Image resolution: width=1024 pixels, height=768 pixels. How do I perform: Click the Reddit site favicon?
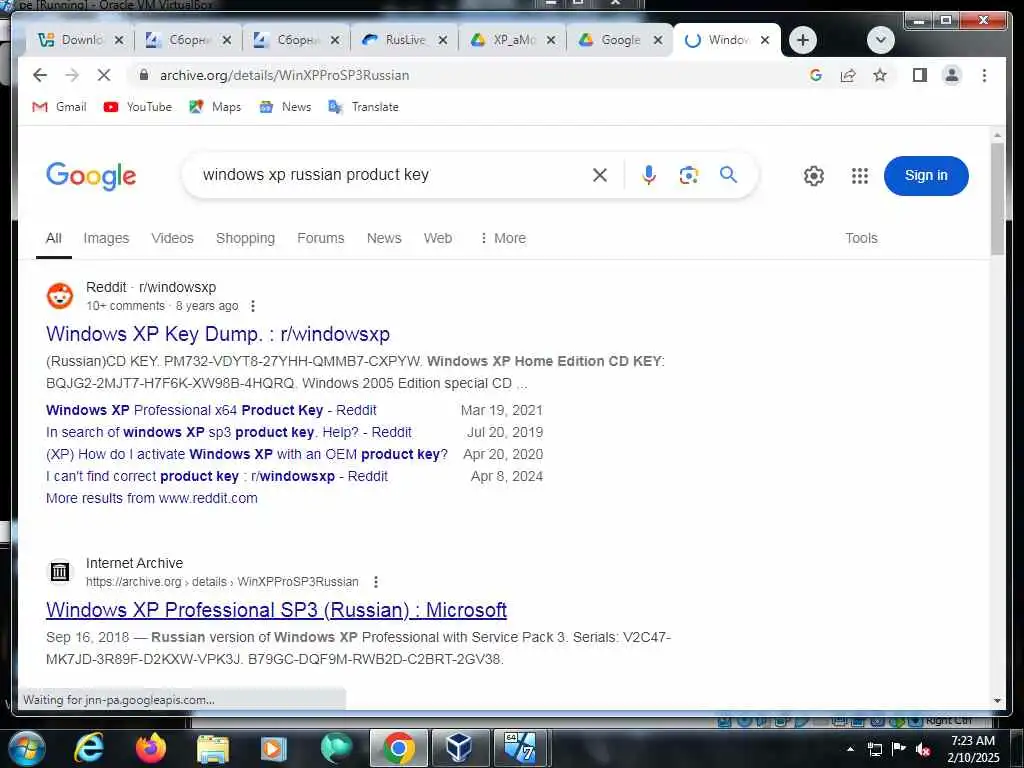[x=59, y=296]
